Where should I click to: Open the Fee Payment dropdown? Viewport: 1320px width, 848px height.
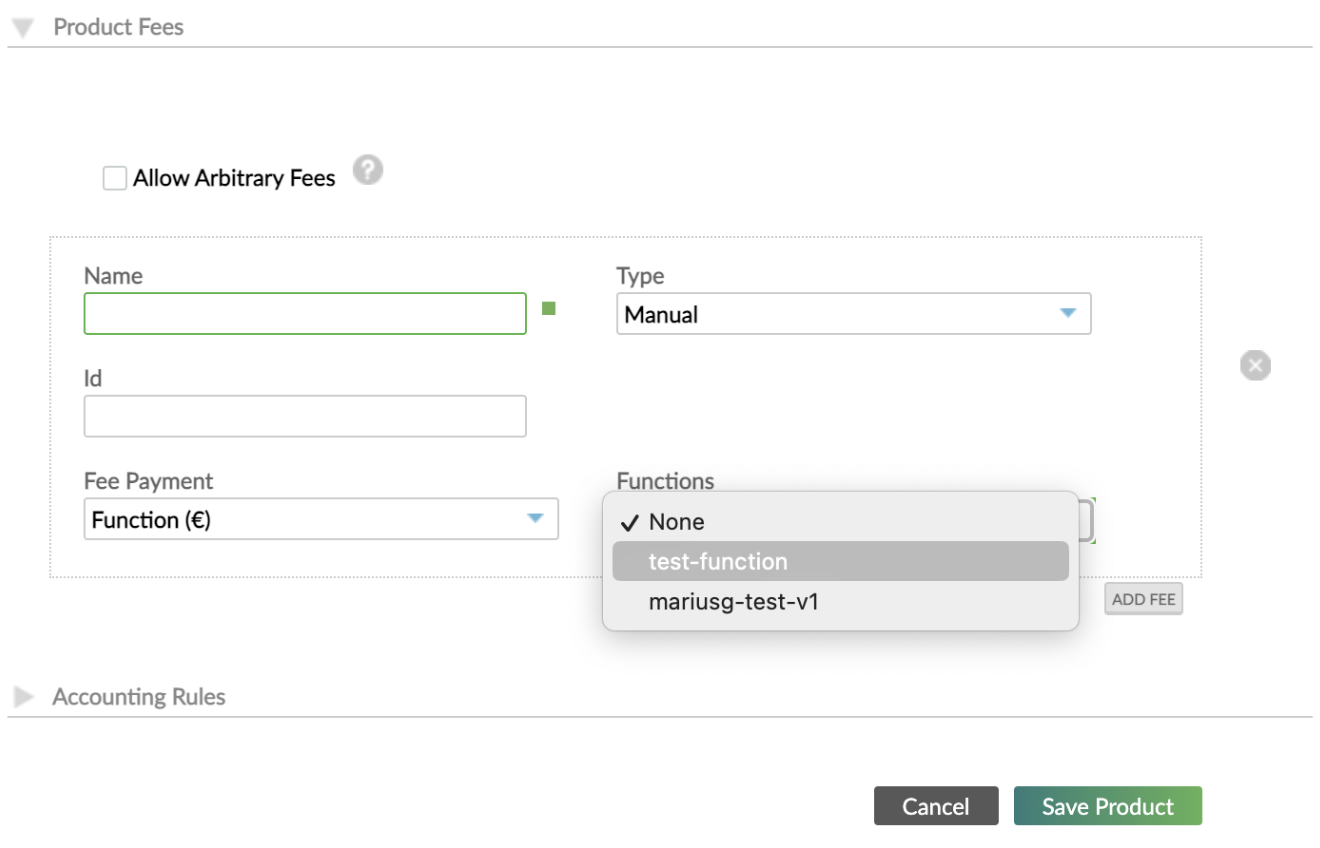(320, 518)
